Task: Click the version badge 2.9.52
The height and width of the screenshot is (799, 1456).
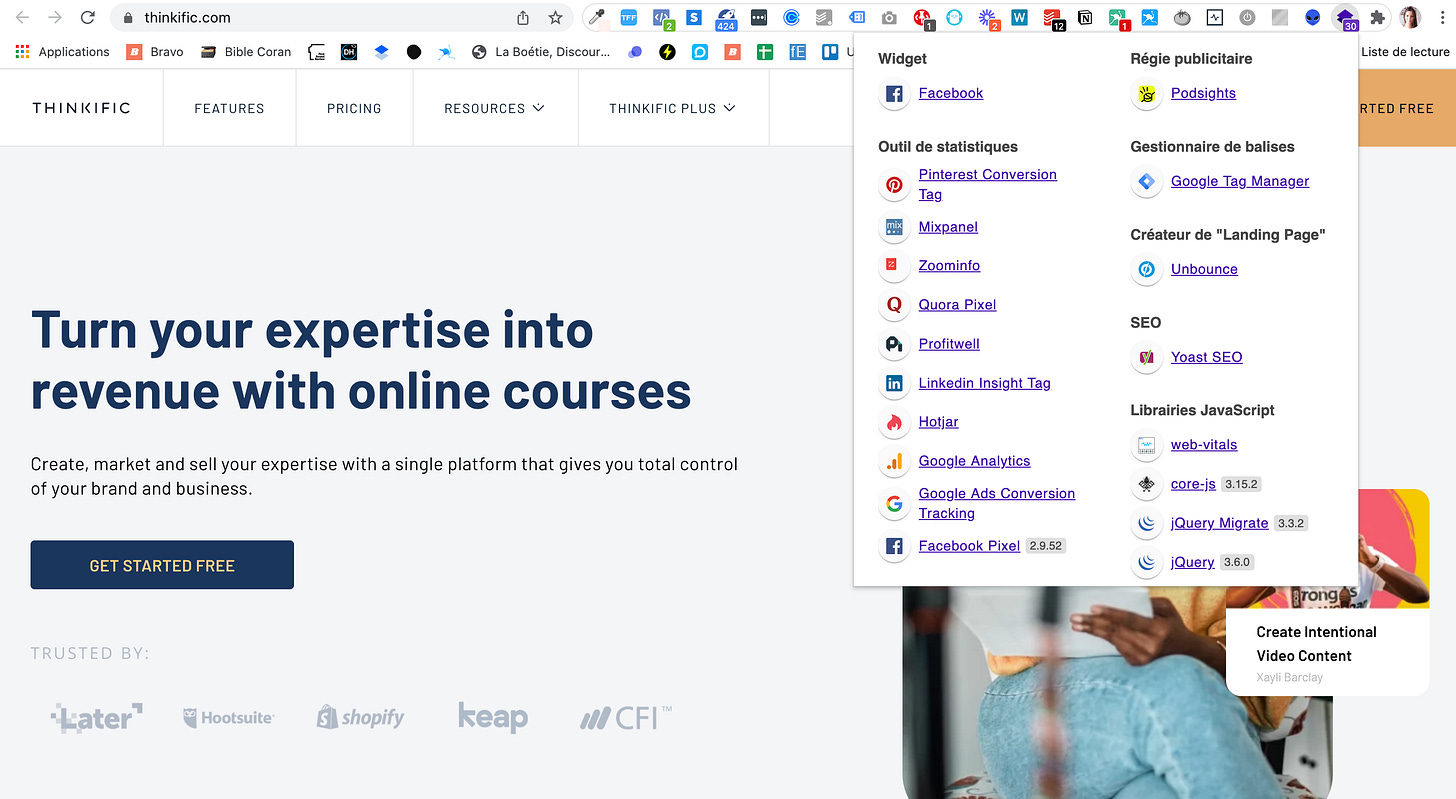Action: coord(1045,546)
